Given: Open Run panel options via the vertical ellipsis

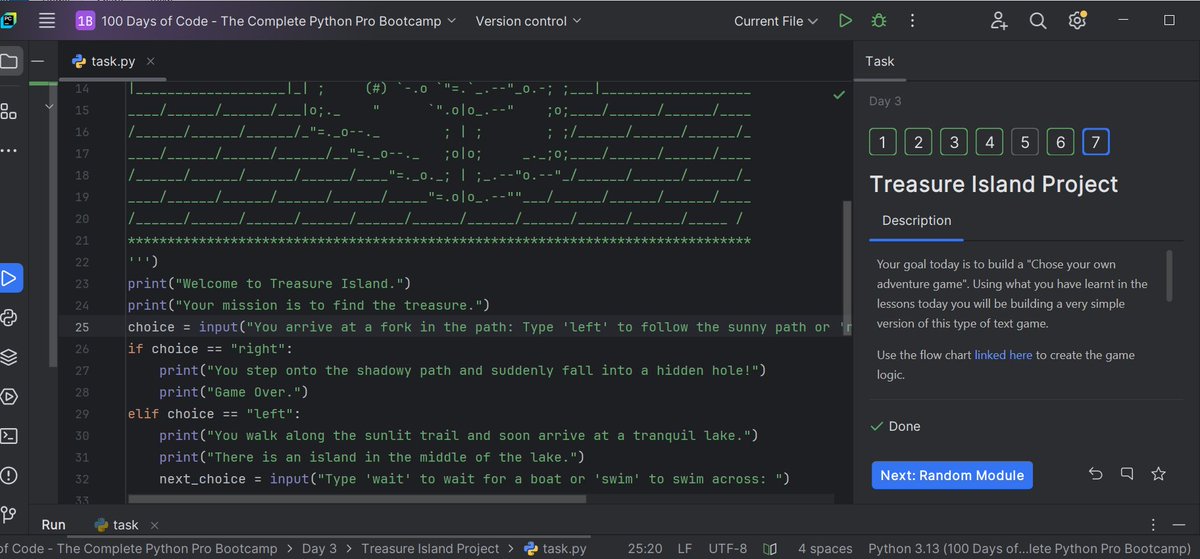Looking at the screenshot, I should click(1153, 525).
